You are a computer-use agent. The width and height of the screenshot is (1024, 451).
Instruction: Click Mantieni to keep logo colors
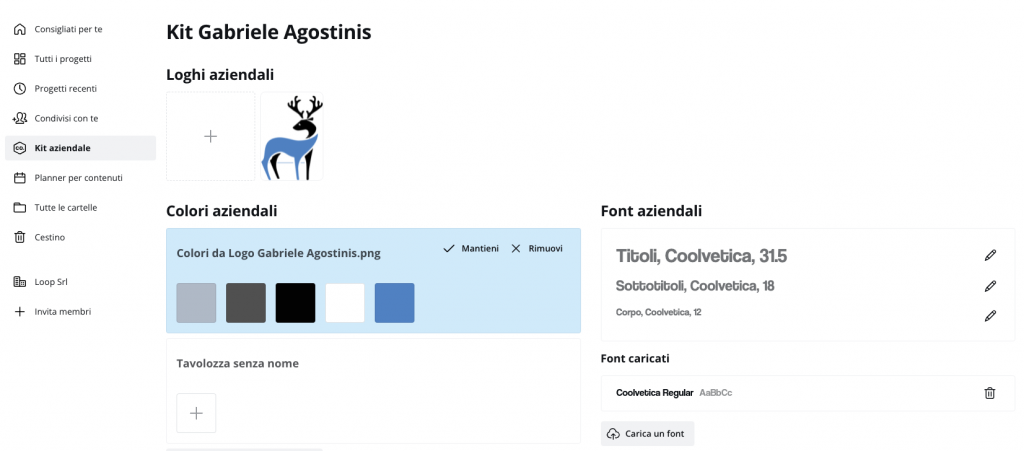click(471, 248)
